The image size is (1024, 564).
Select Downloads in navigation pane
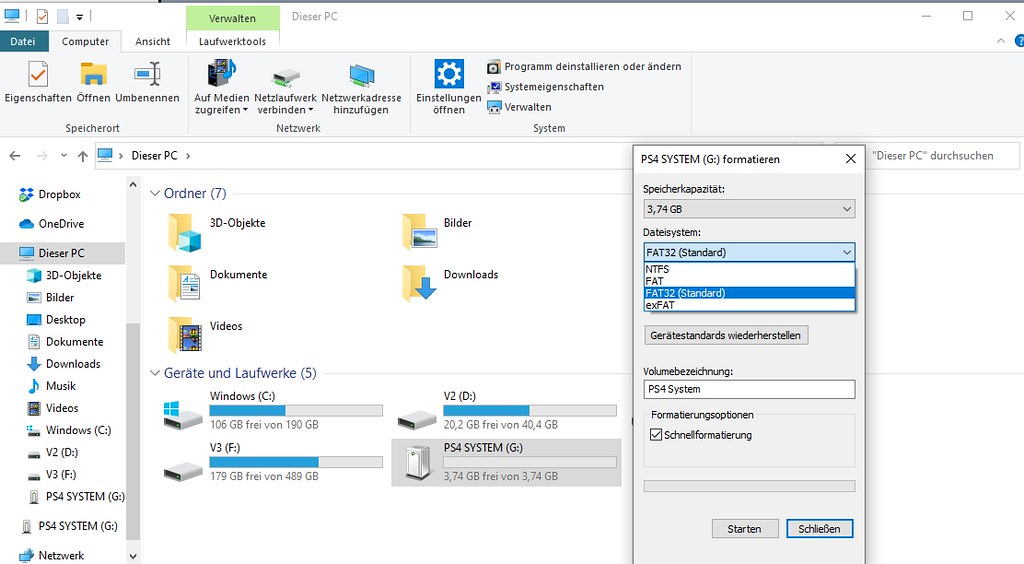click(72, 364)
